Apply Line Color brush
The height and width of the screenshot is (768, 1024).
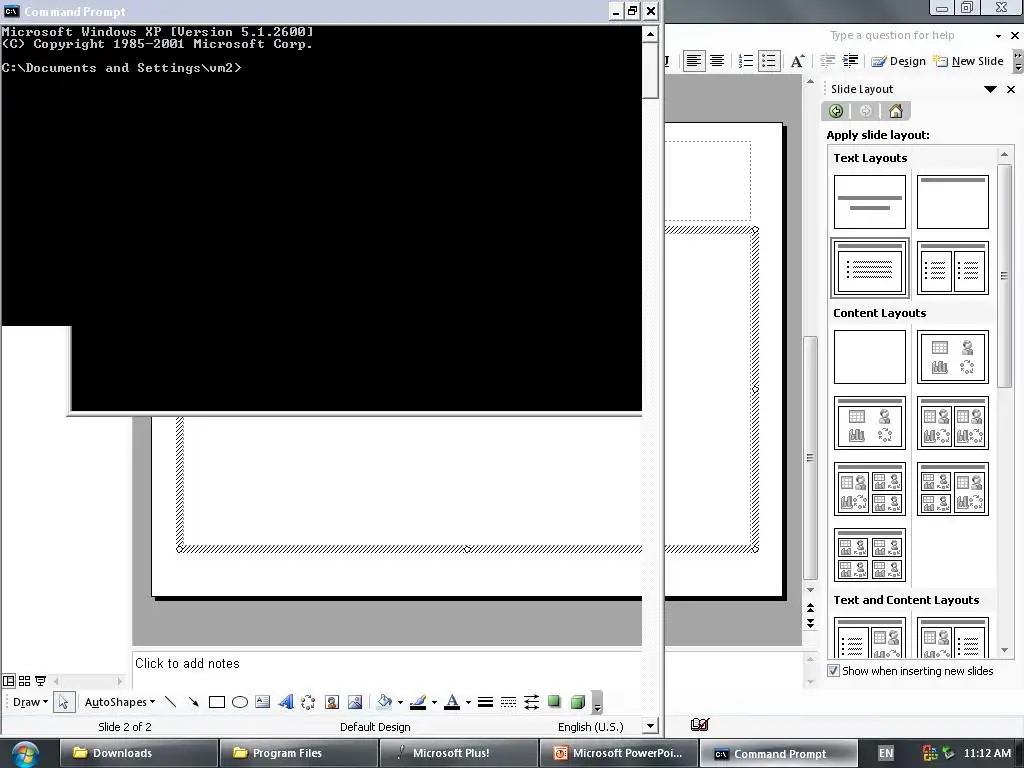[x=418, y=702]
